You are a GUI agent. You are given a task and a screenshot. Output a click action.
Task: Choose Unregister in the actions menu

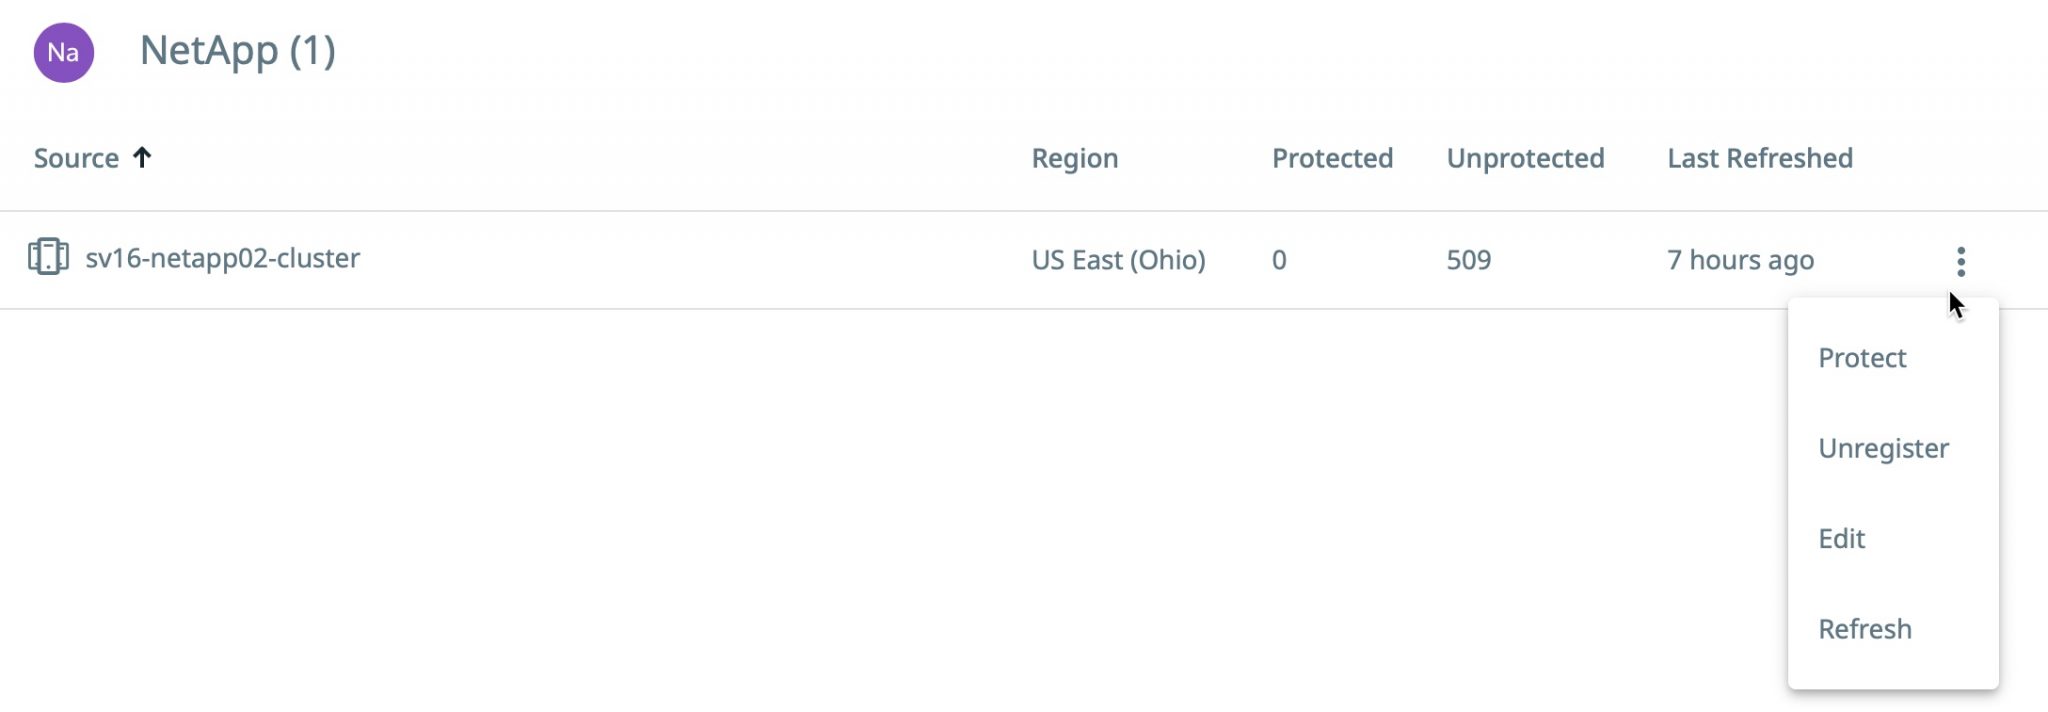1883,448
